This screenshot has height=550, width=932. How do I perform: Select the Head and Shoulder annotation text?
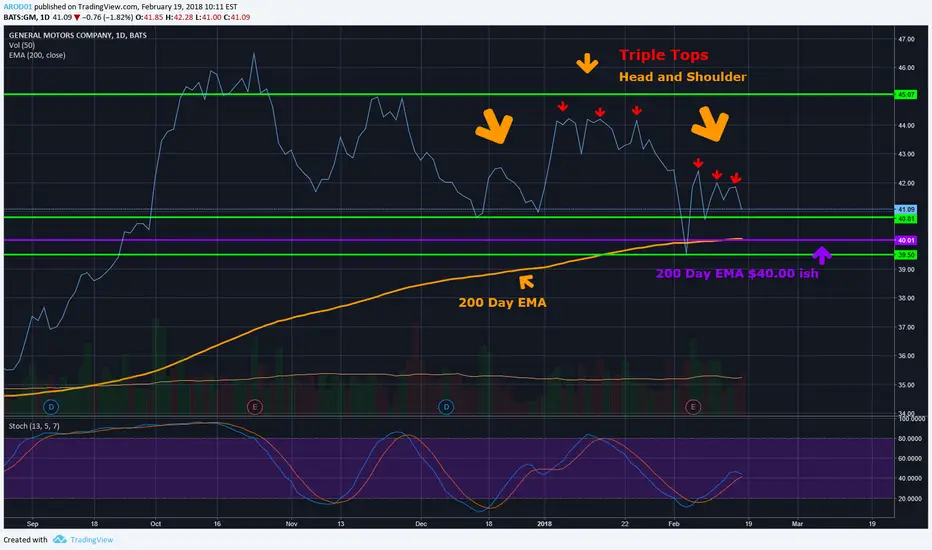pos(682,77)
